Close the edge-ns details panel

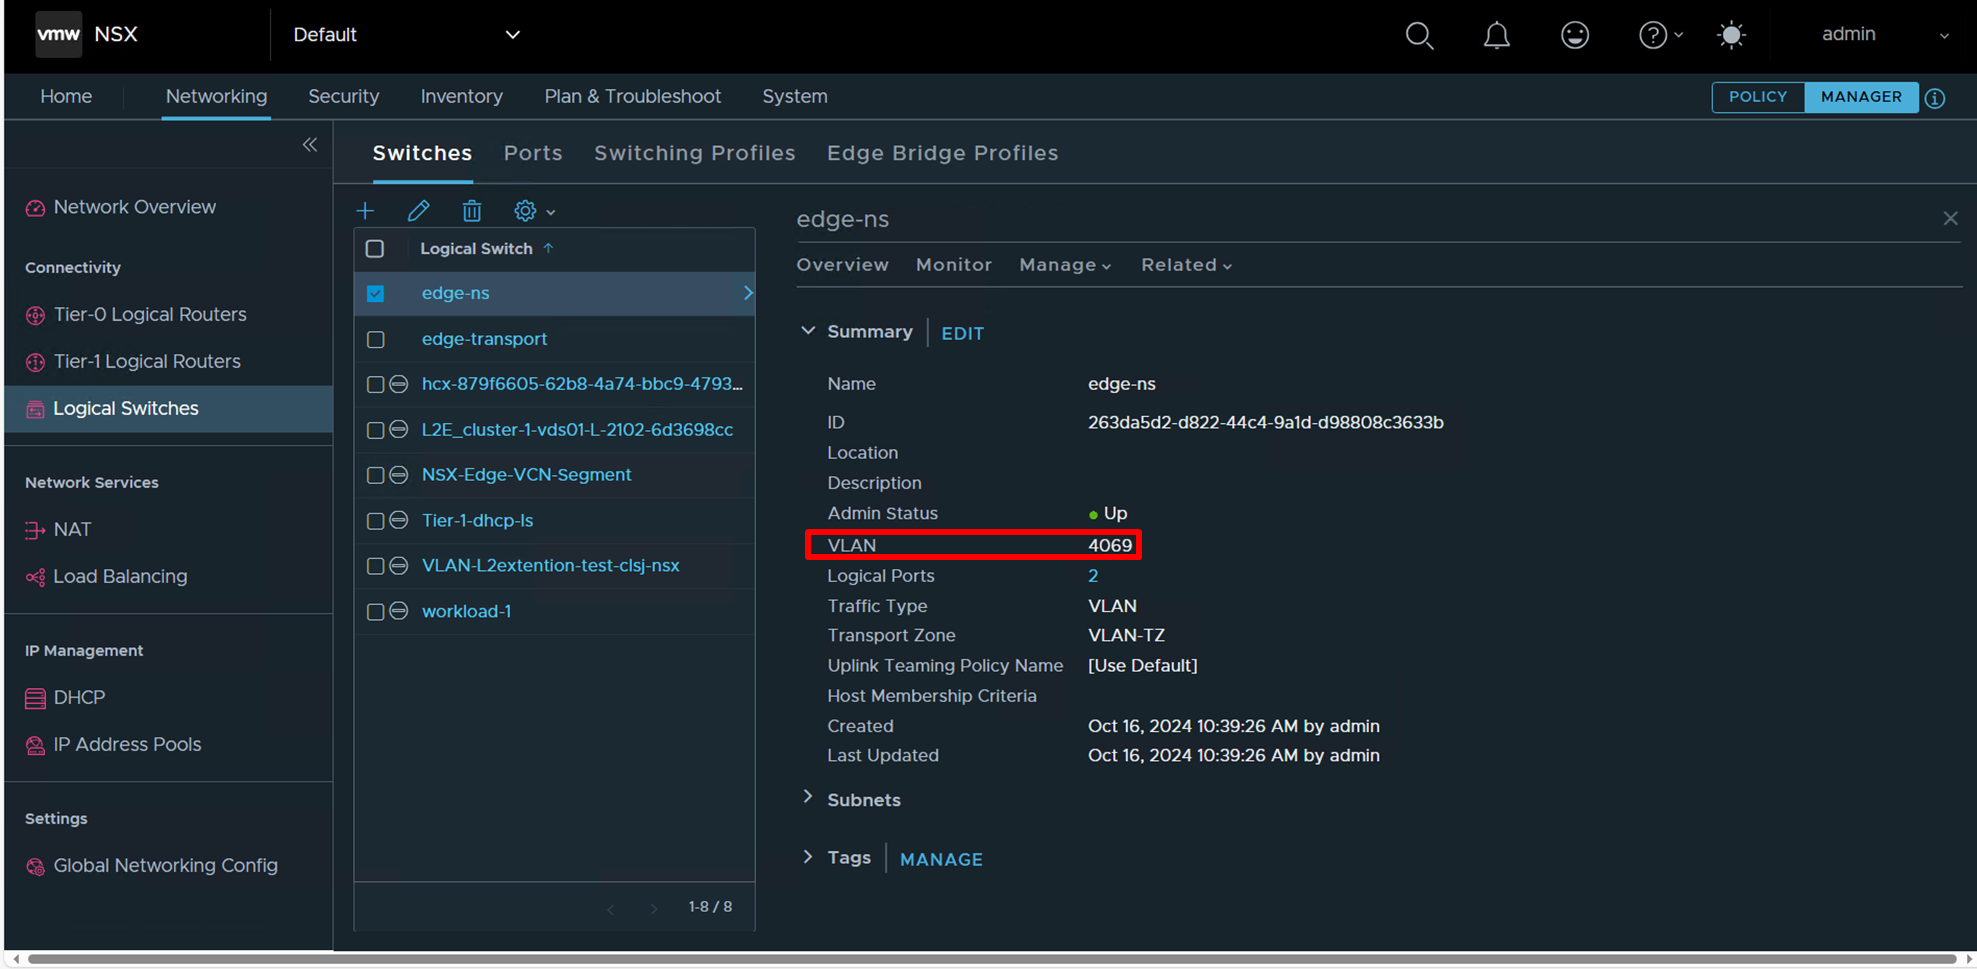[x=1950, y=218]
